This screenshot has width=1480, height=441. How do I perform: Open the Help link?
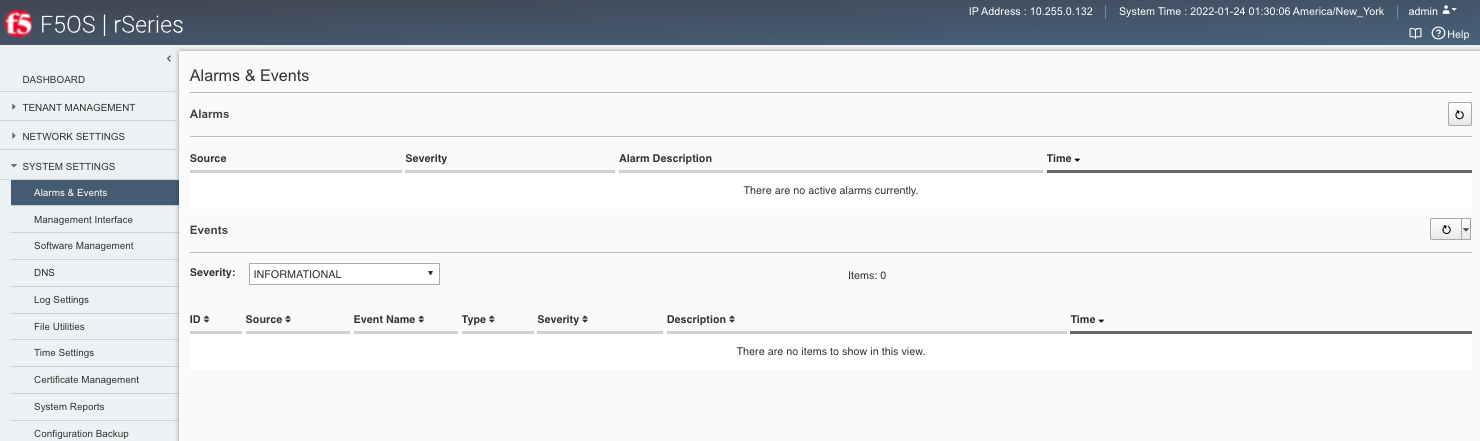coord(1451,34)
